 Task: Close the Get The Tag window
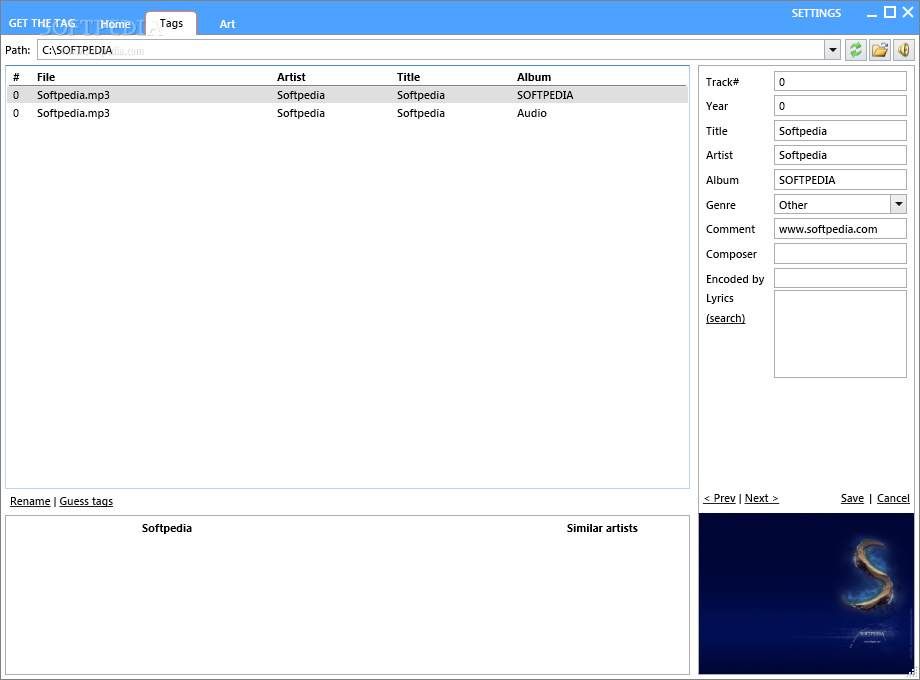(x=908, y=12)
